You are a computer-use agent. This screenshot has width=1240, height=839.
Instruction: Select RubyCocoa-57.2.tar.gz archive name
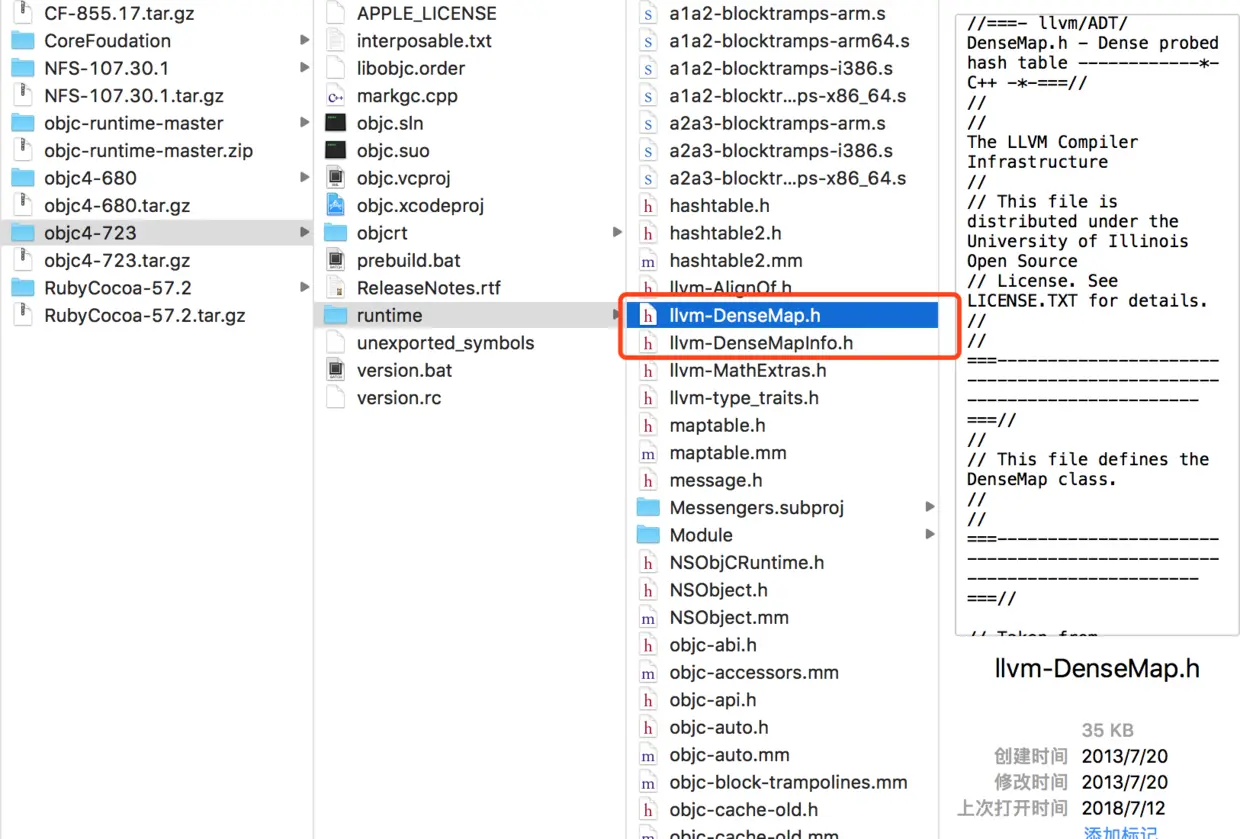145,315
